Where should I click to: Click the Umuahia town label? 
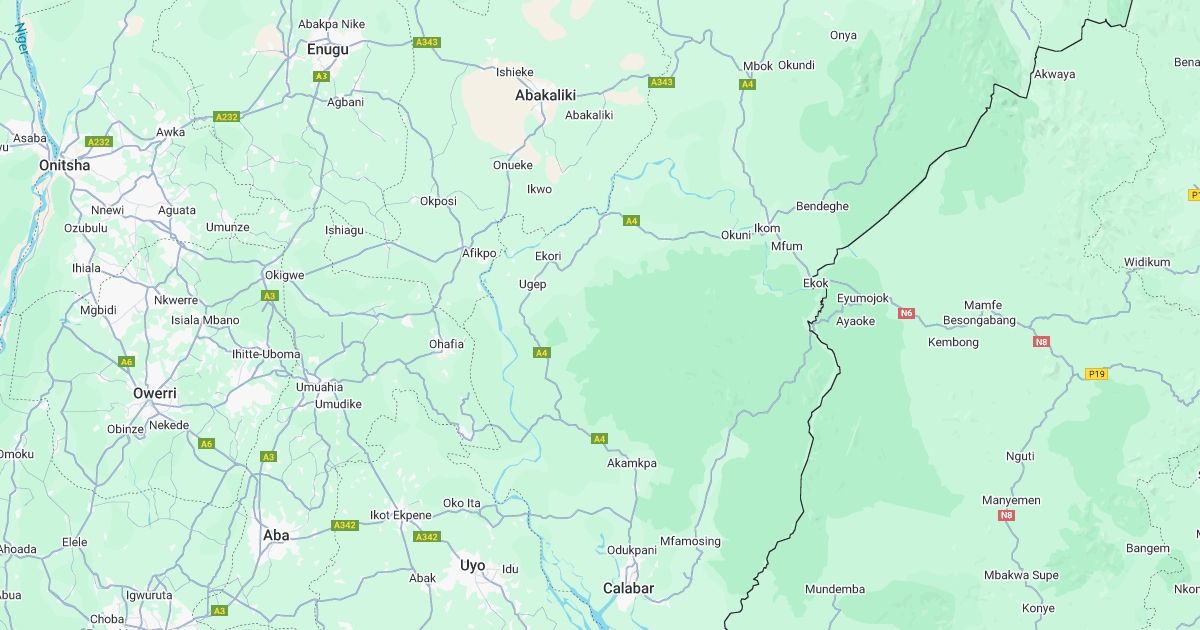pos(319,387)
